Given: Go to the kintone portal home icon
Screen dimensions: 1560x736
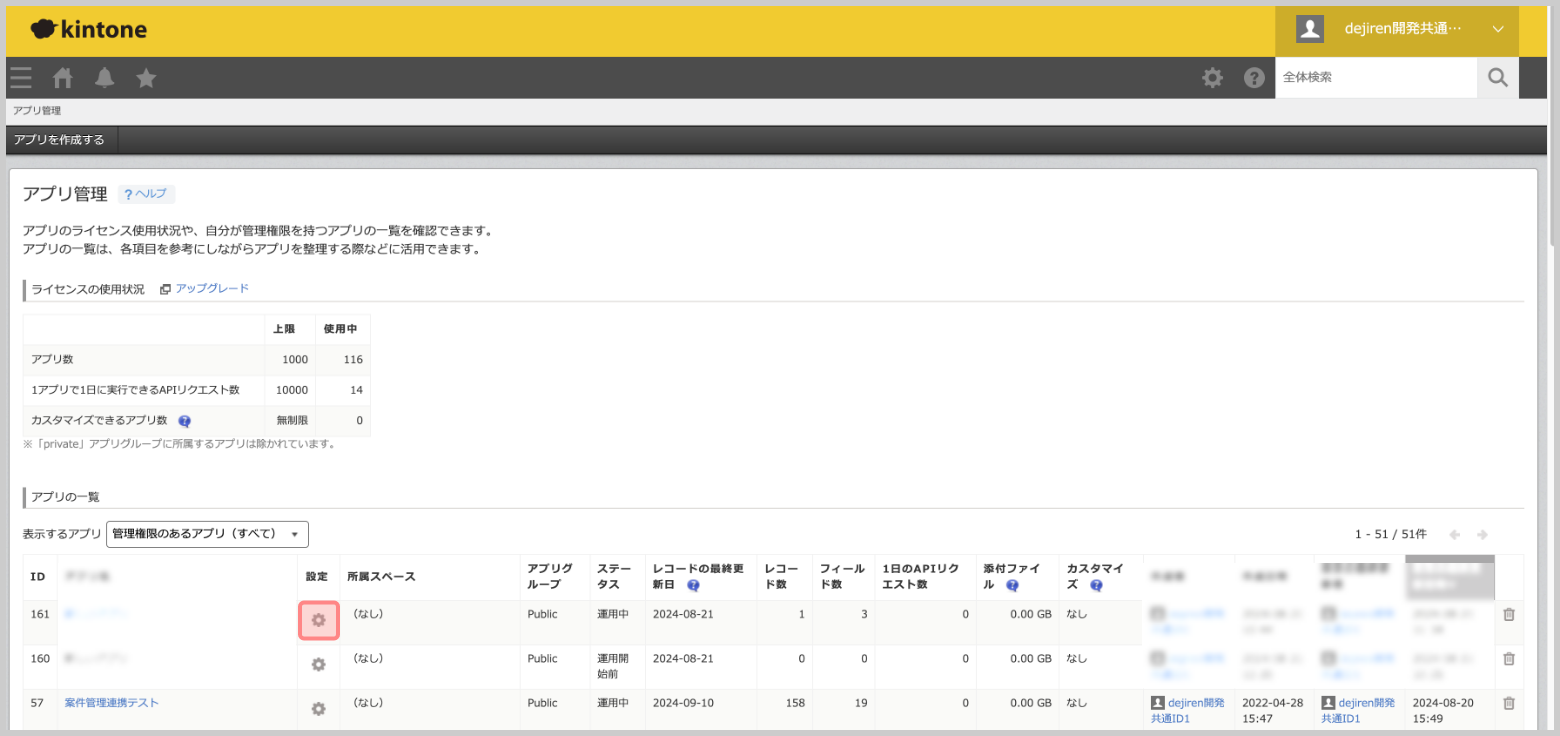Looking at the screenshot, I should click(63, 78).
